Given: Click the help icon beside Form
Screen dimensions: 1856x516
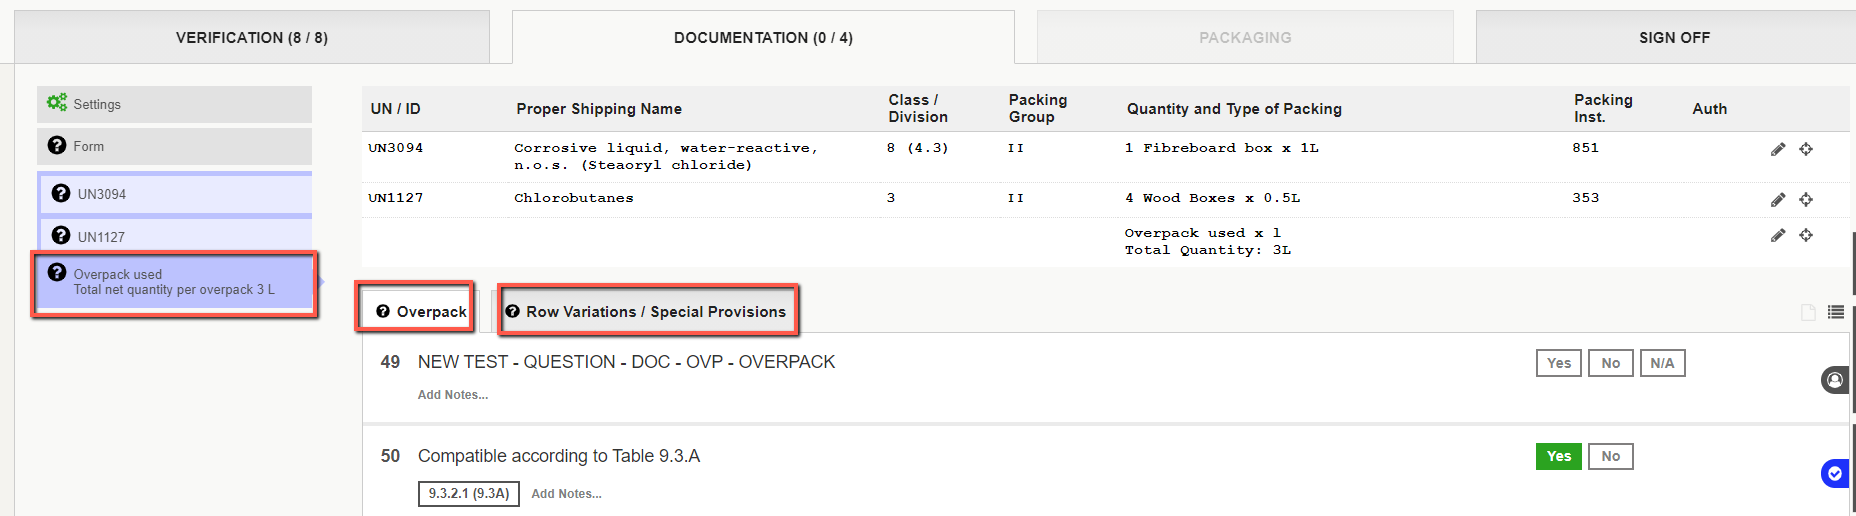Looking at the screenshot, I should click(x=57, y=146).
